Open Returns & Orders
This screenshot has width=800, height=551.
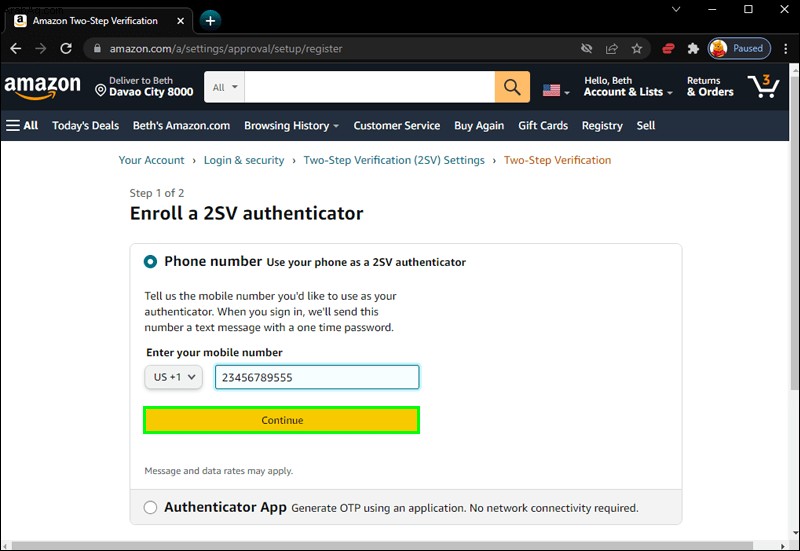pos(710,87)
